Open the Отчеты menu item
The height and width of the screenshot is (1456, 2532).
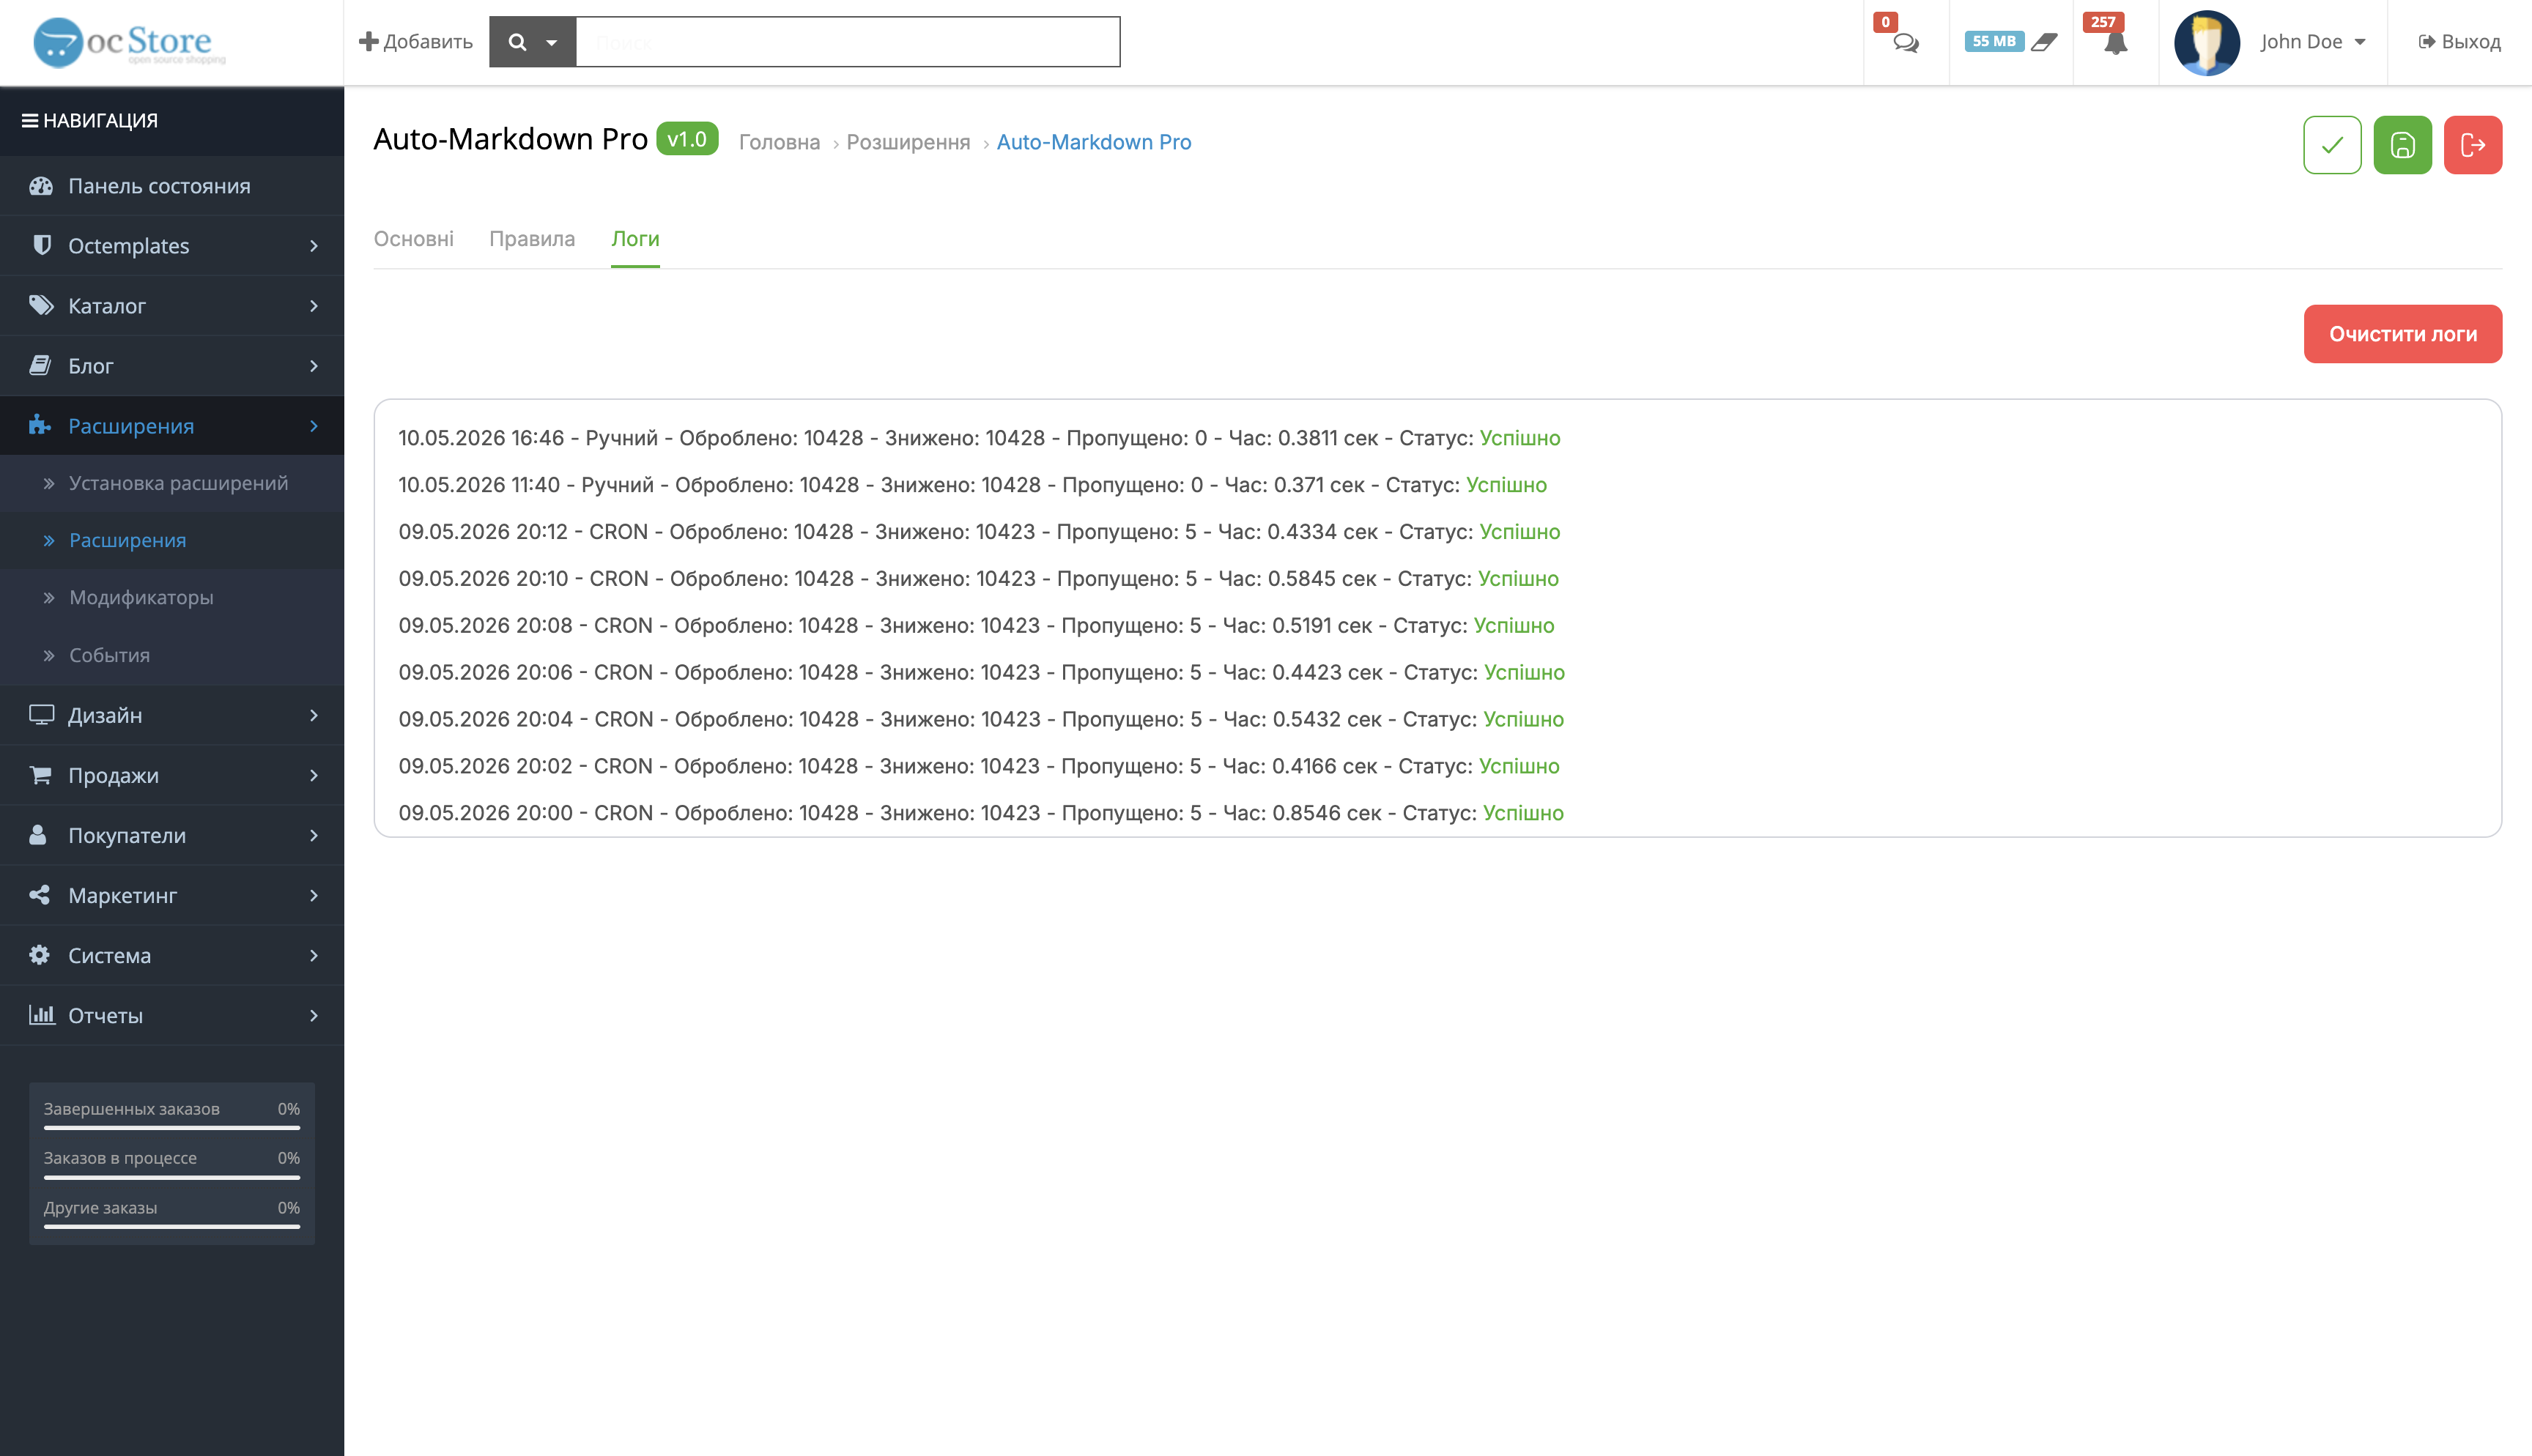point(172,1015)
